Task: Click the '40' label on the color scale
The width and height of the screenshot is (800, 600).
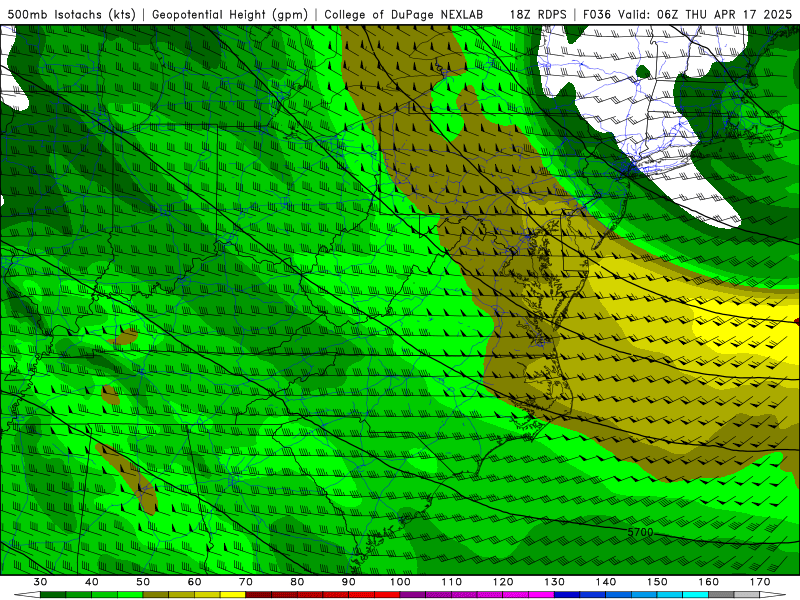Action: click(92, 582)
